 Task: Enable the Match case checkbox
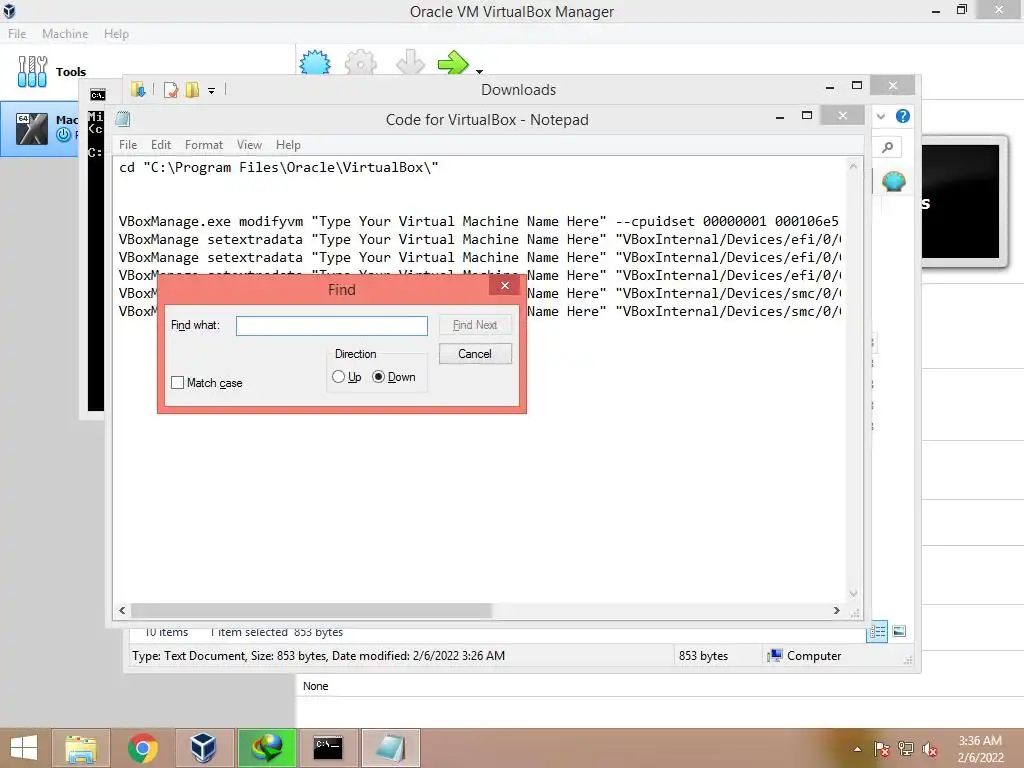177,383
